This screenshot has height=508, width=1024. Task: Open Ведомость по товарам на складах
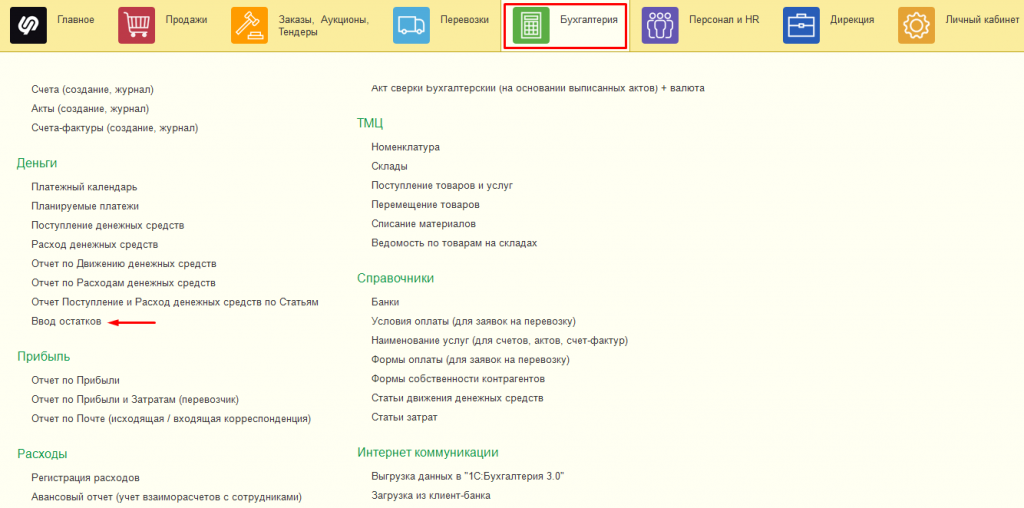454,243
